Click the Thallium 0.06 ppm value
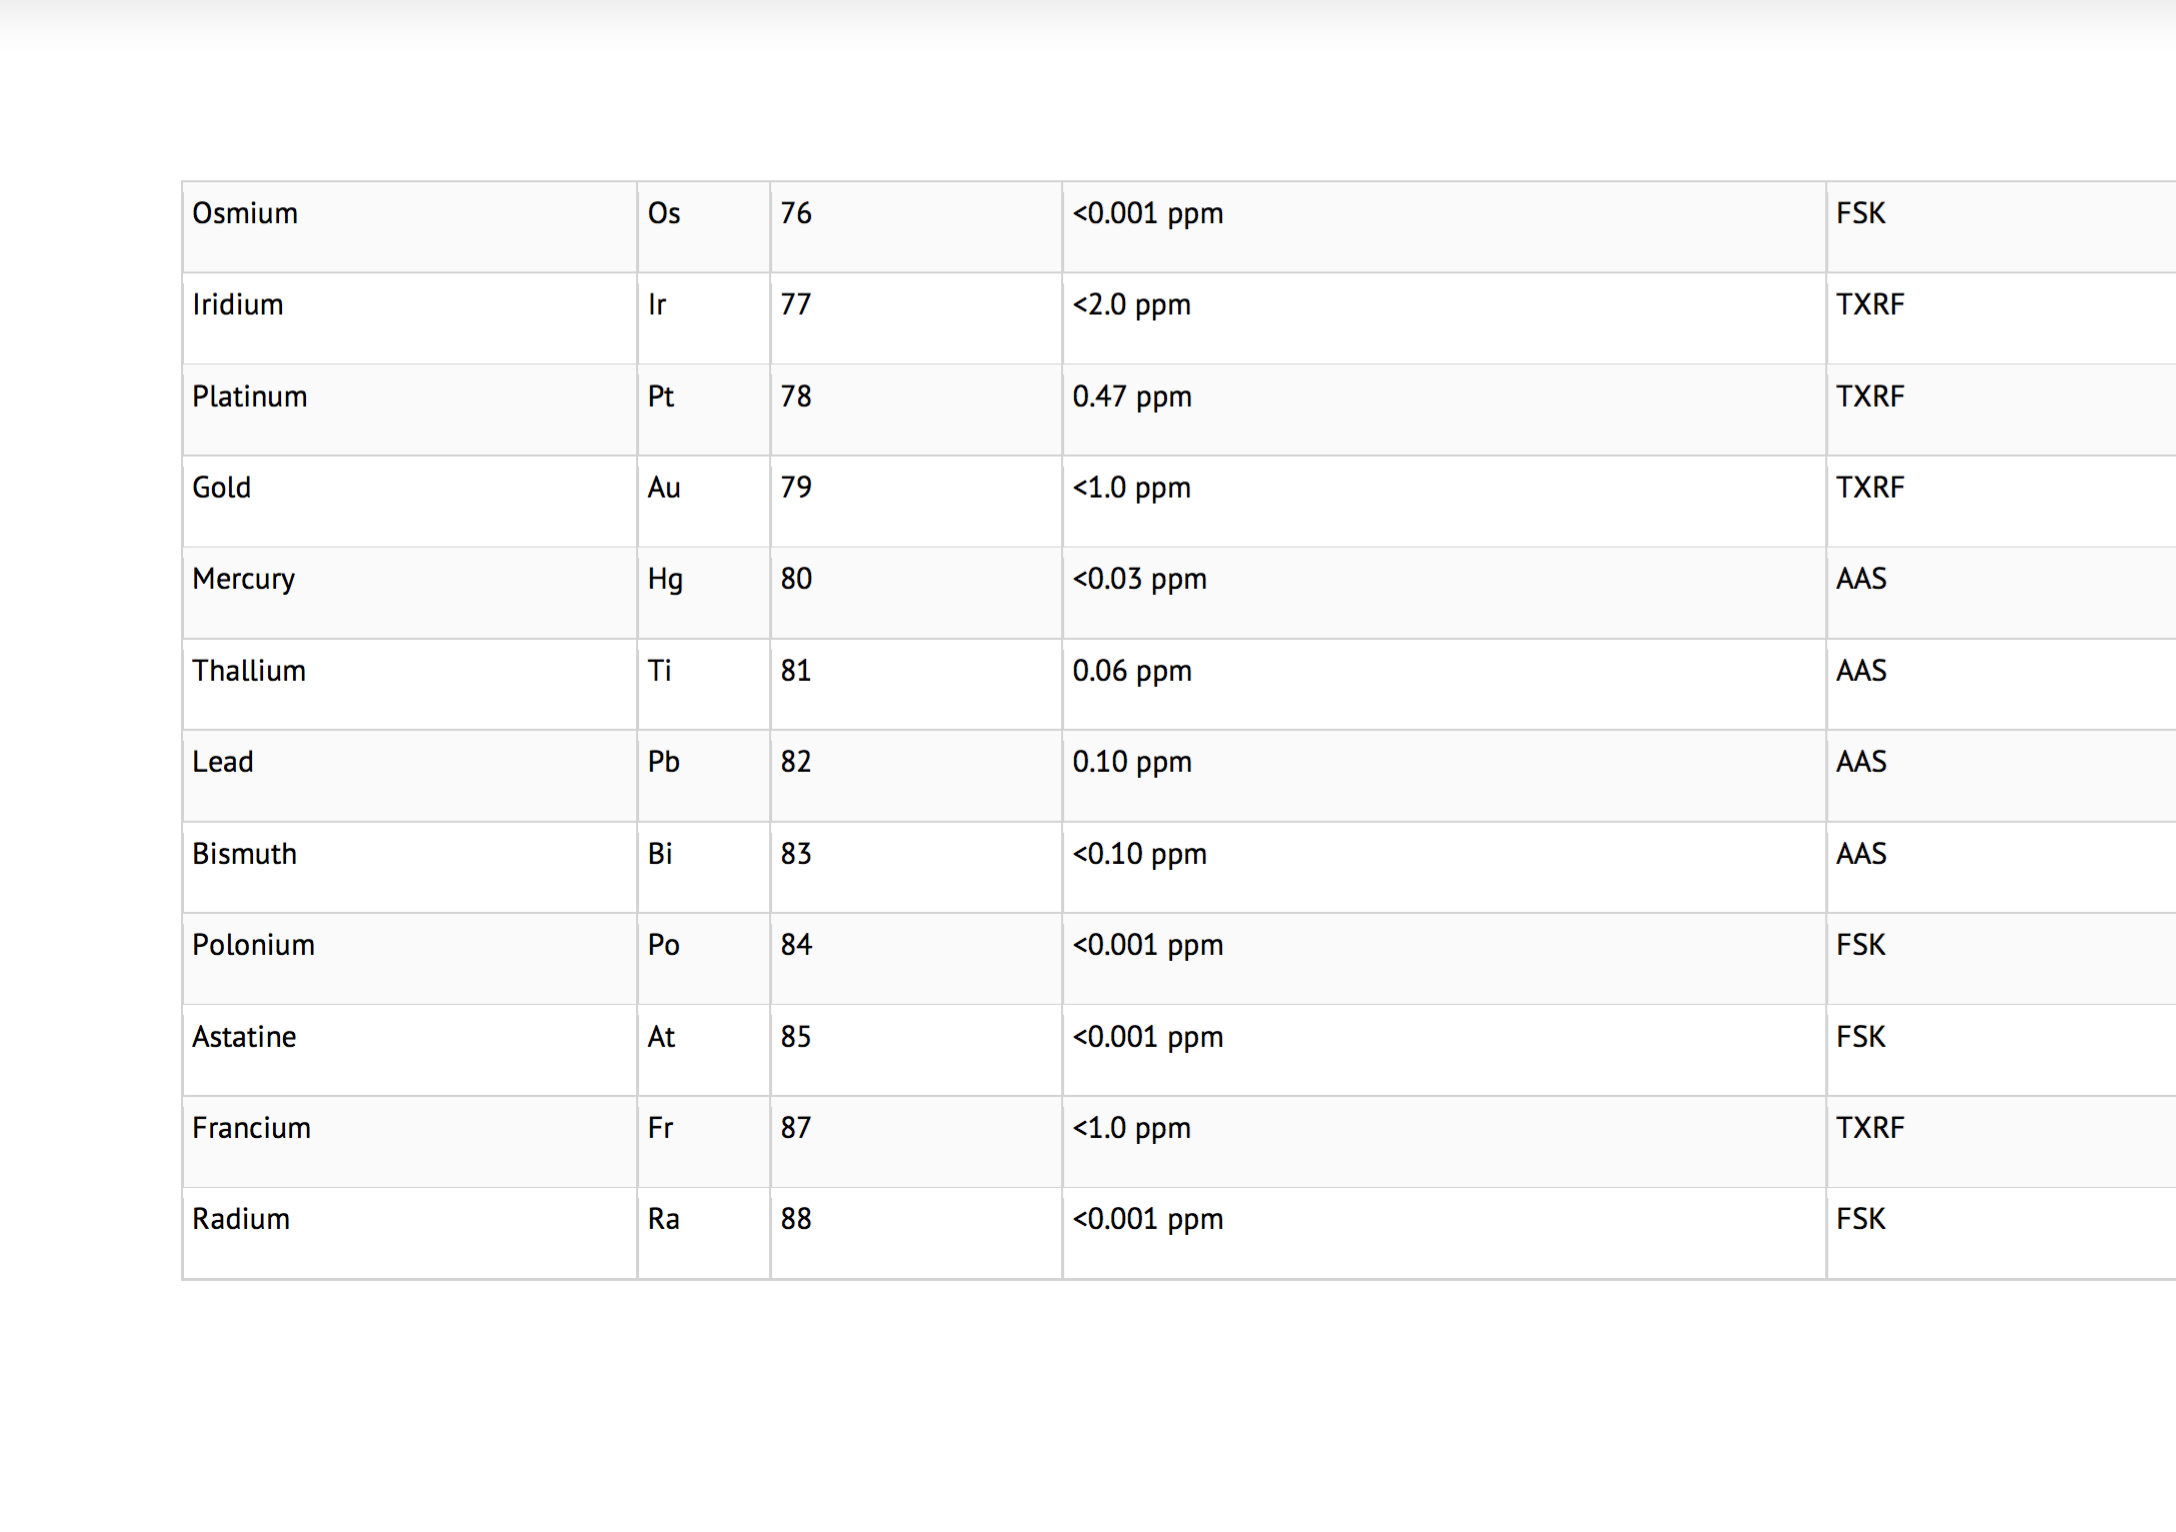This screenshot has width=2176, height=1532. pyautogui.click(x=1132, y=671)
